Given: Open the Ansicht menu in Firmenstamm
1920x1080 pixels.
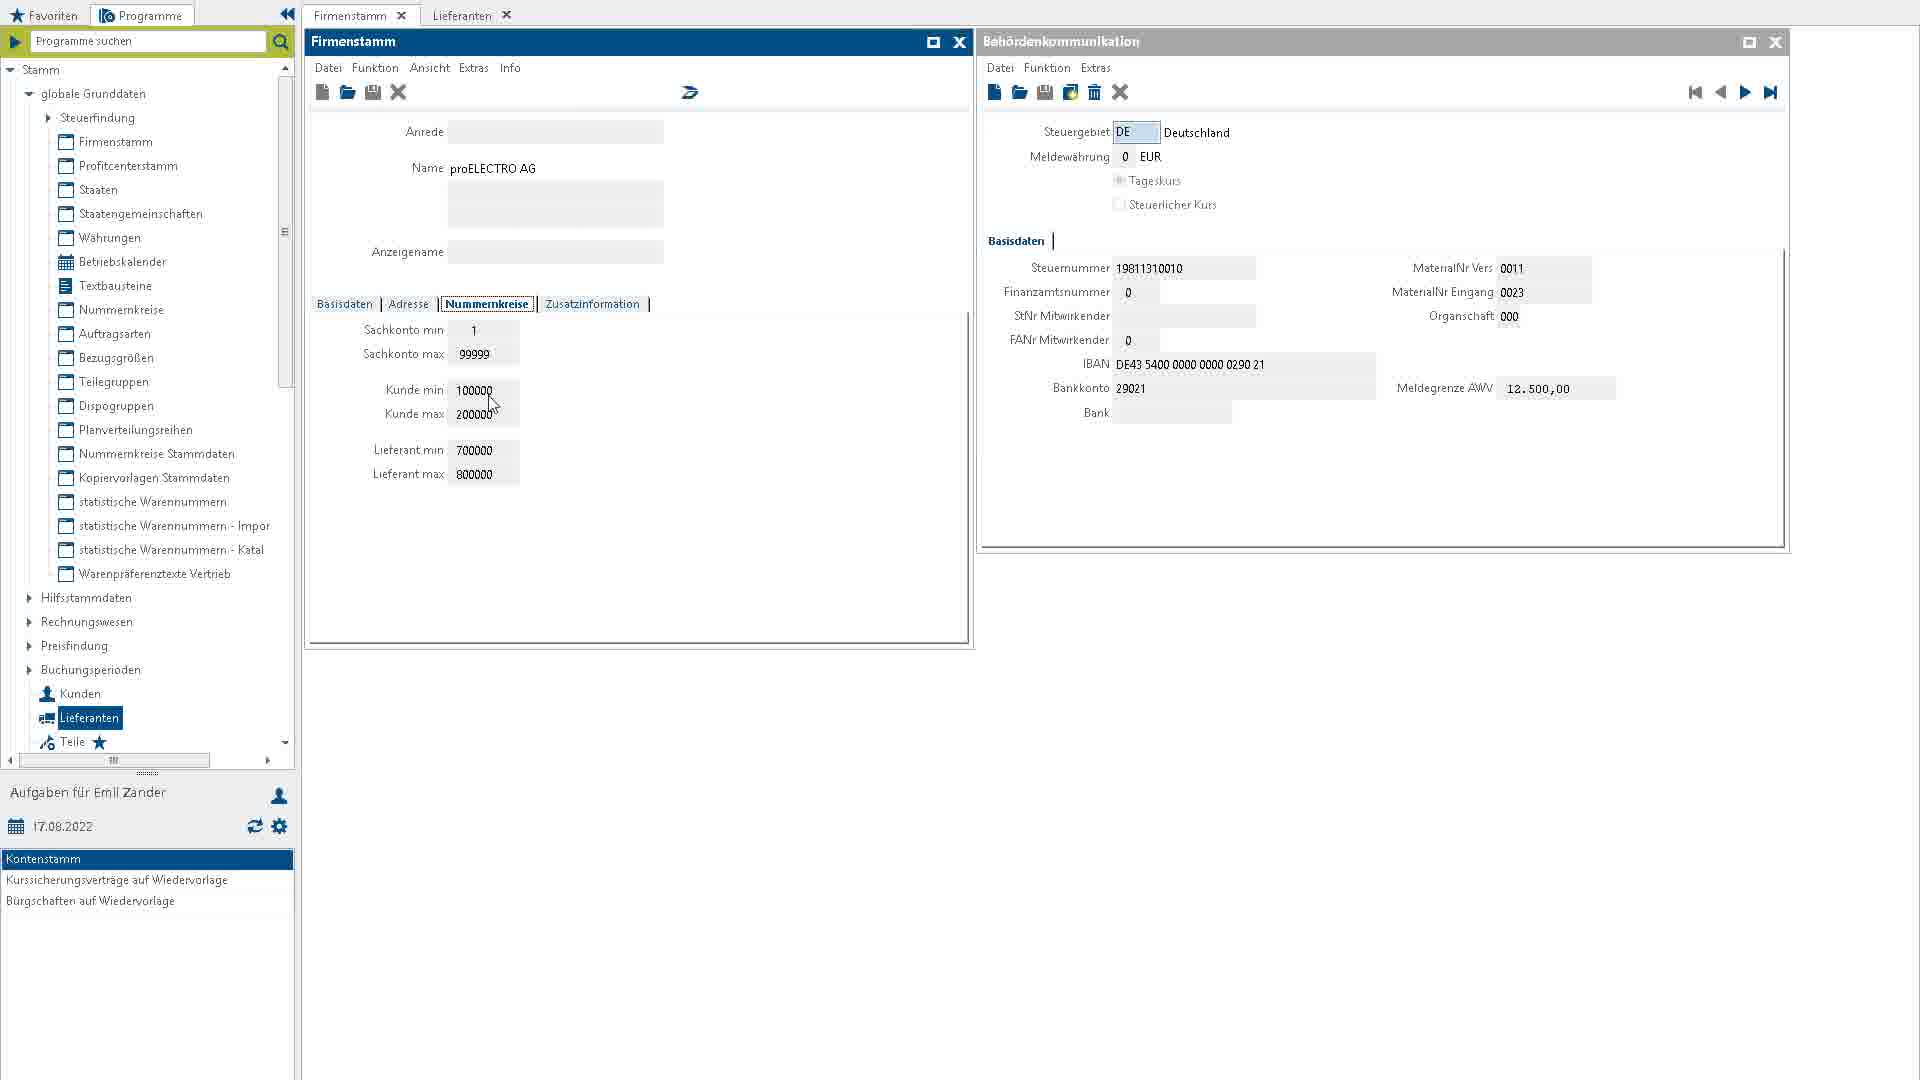Looking at the screenshot, I should (x=430, y=68).
